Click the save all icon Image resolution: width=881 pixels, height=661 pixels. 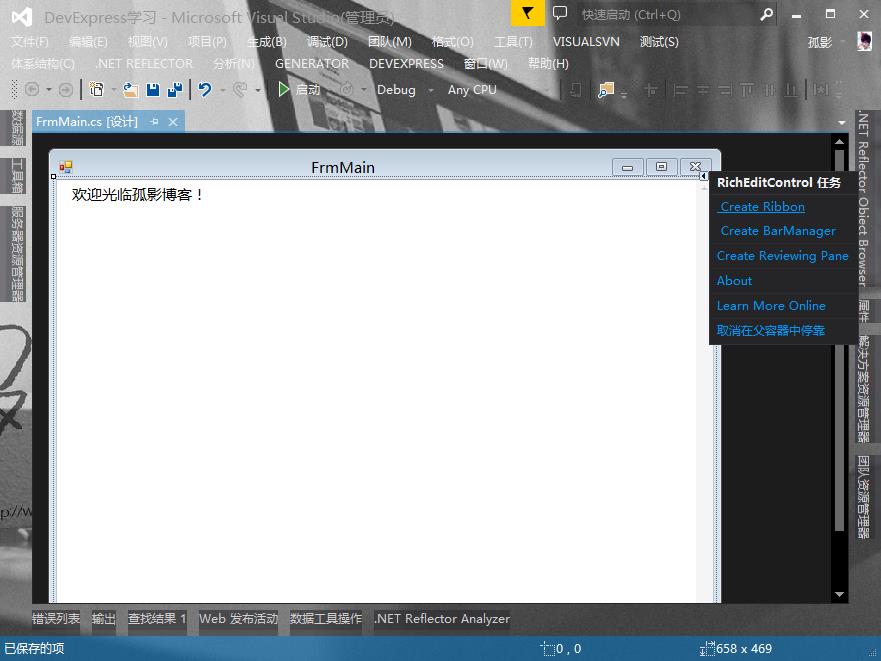pyautogui.click(x=175, y=90)
